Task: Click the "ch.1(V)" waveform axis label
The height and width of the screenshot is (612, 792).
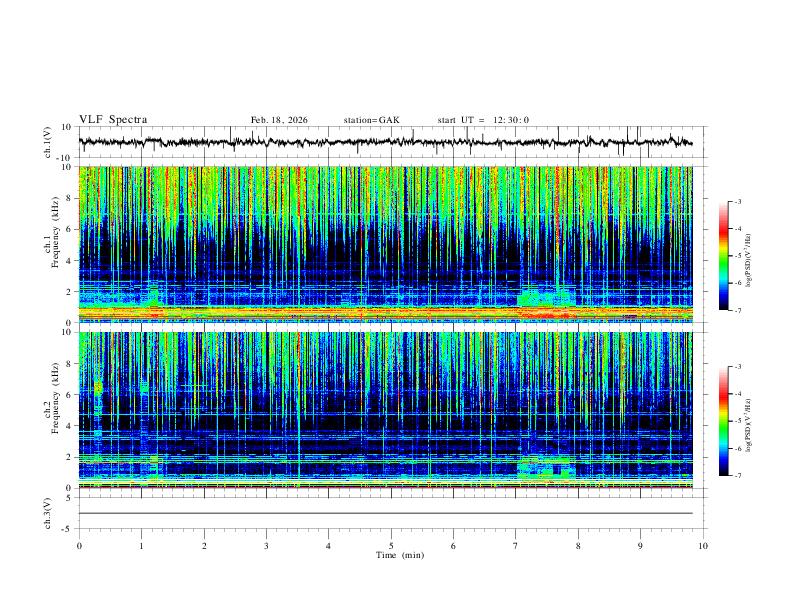Action: click(48, 142)
